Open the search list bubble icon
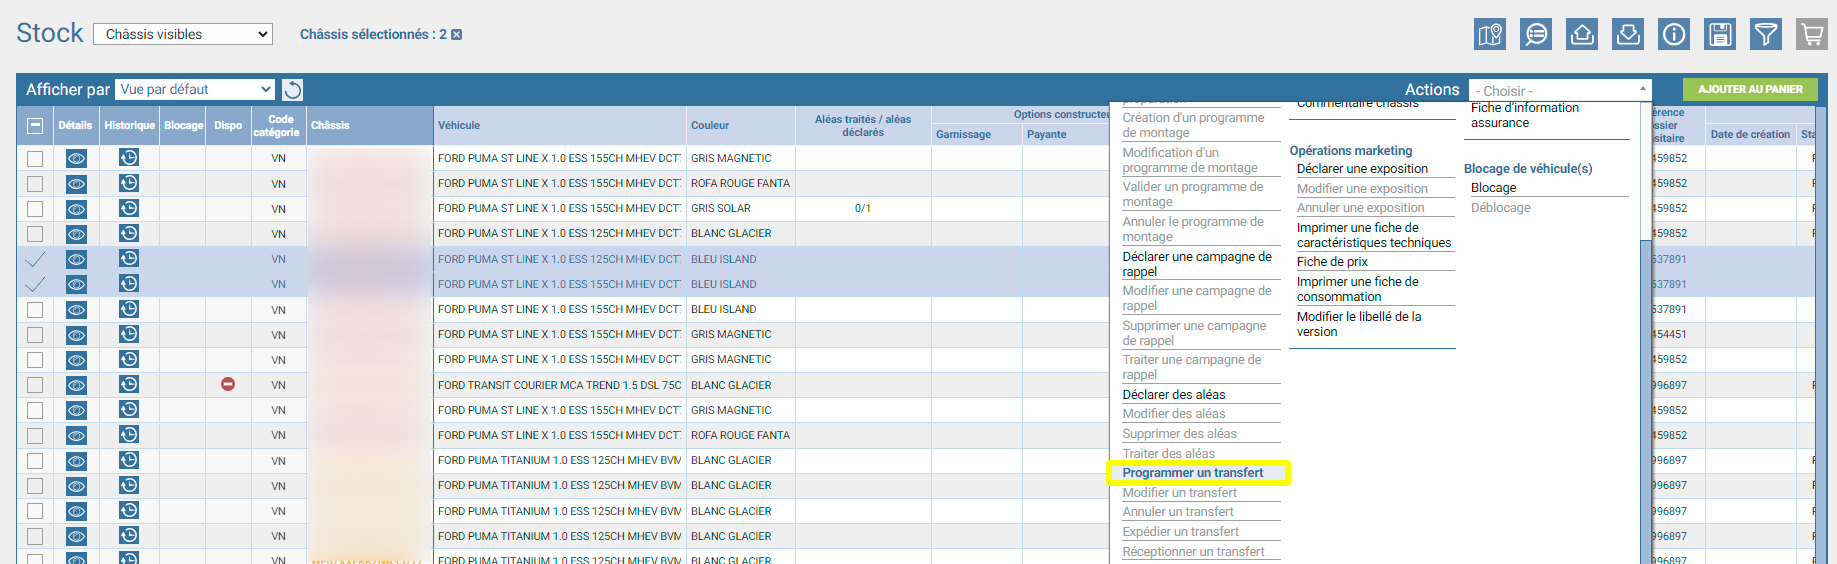 point(1536,34)
